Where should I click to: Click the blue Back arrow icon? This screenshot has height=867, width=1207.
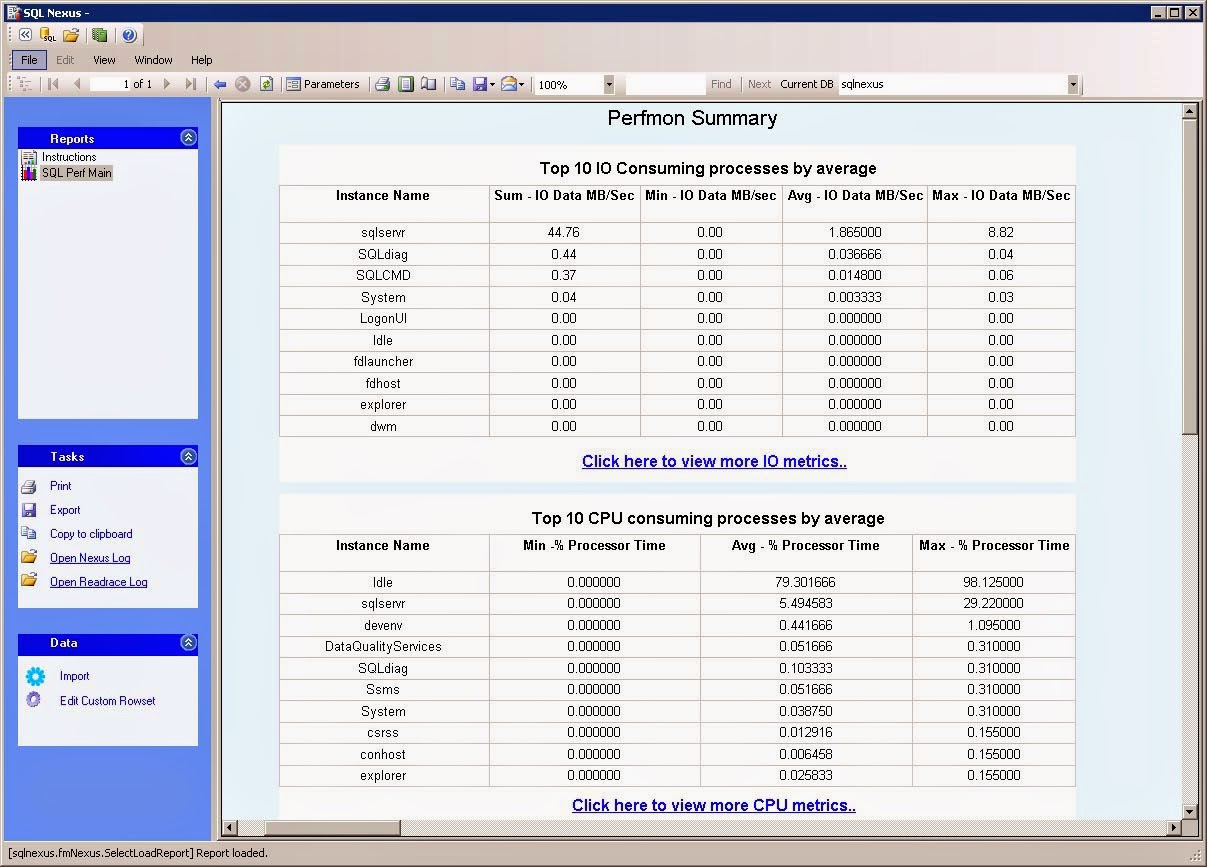coord(220,84)
